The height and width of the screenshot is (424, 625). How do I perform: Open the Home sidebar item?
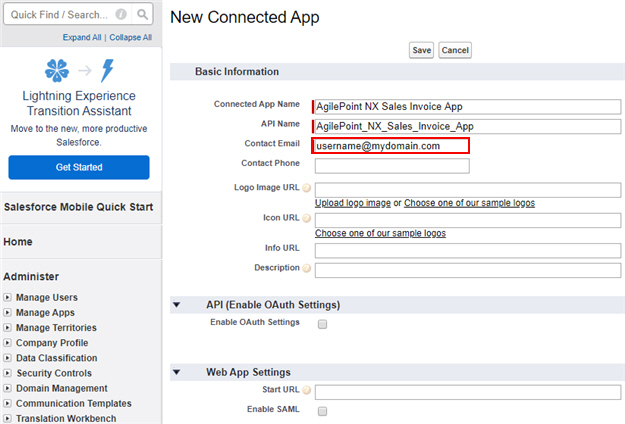(18, 242)
